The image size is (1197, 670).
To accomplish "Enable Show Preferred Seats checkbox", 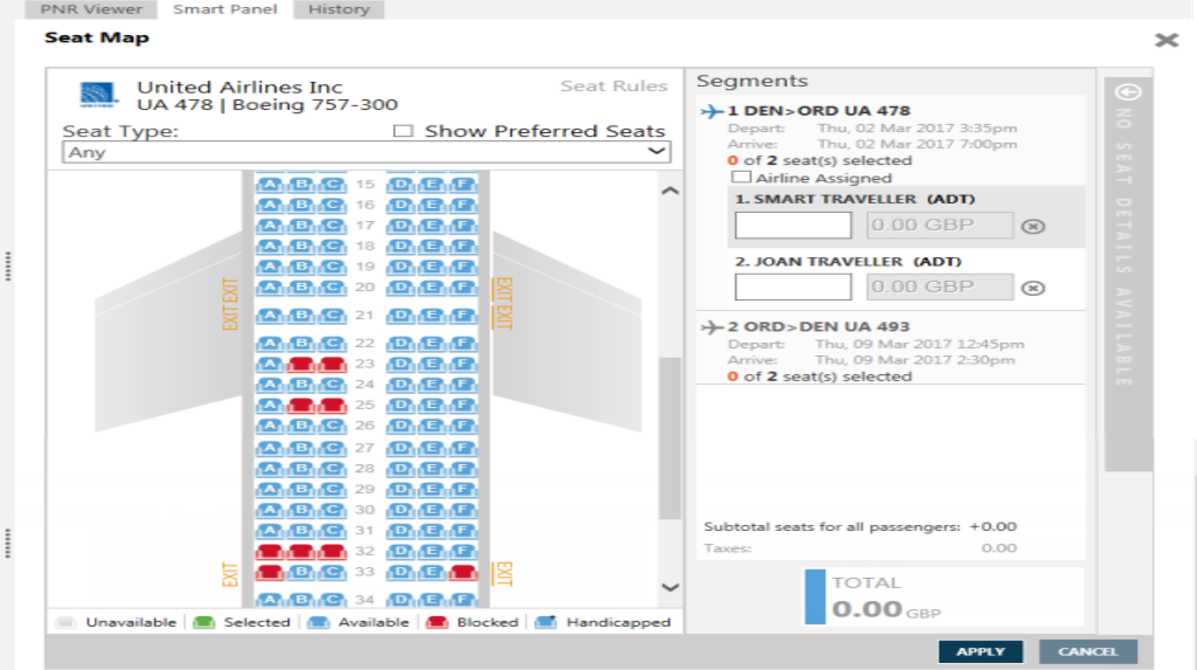I will (x=403, y=131).
